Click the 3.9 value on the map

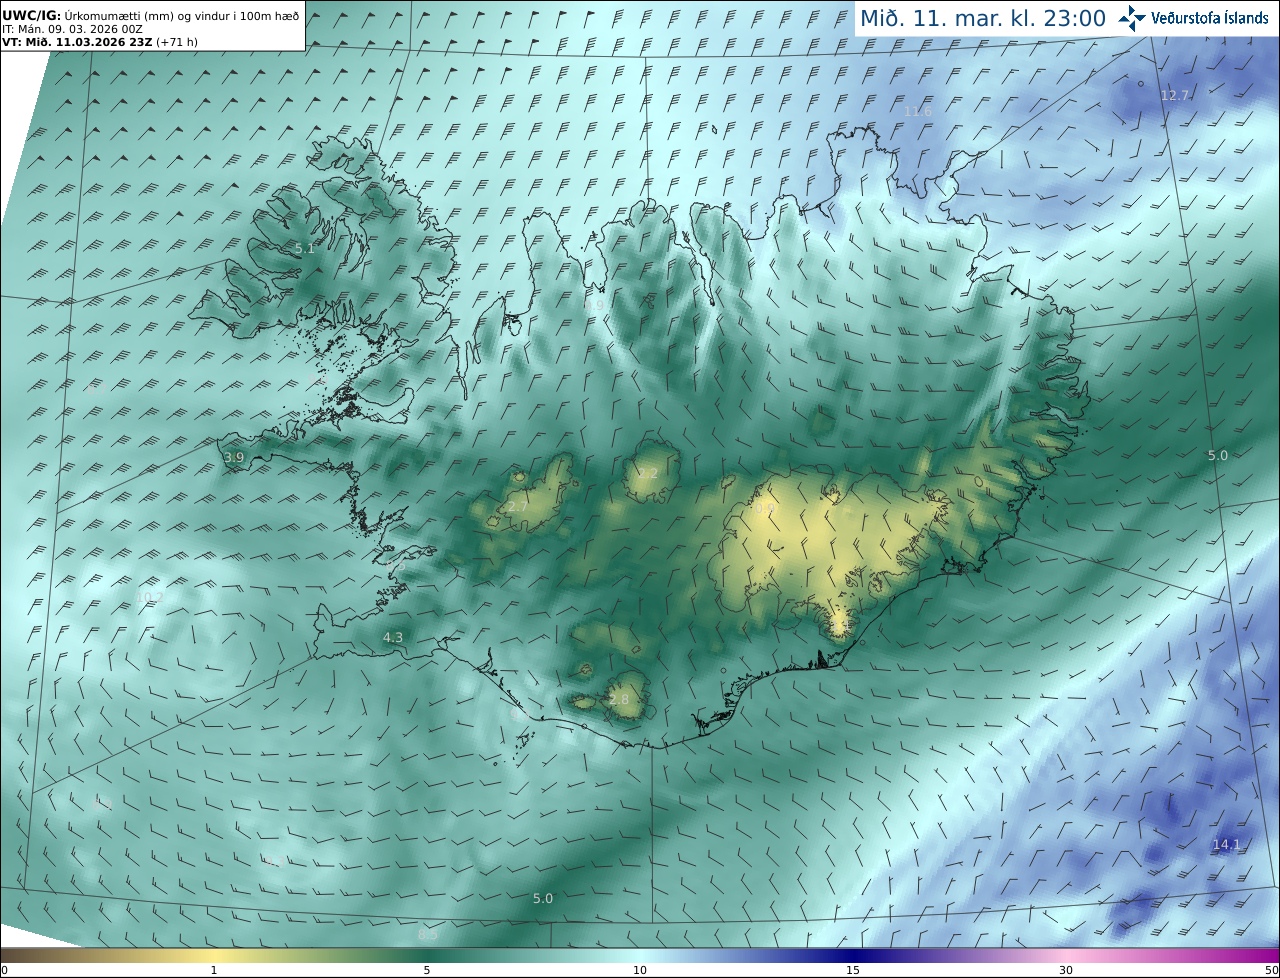(234, 457)
